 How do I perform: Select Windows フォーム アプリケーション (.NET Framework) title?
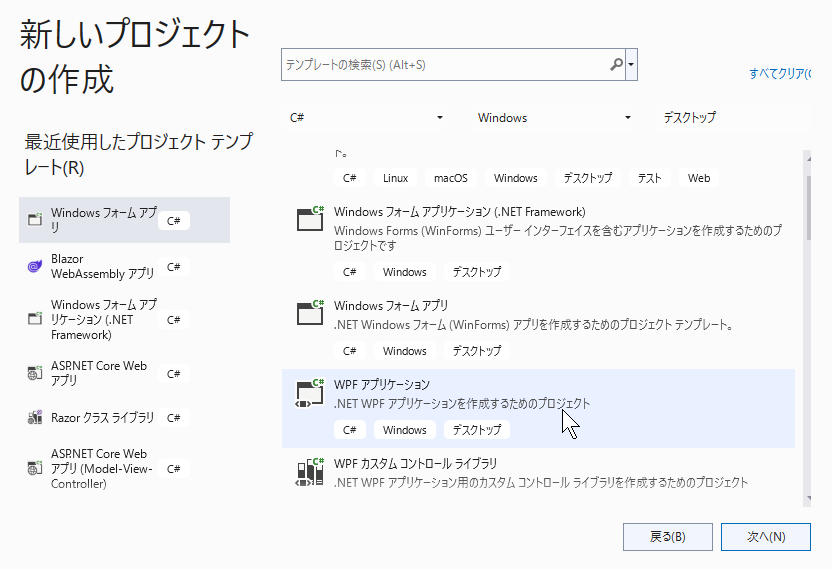pyautogui.click(x=460, y=212)
